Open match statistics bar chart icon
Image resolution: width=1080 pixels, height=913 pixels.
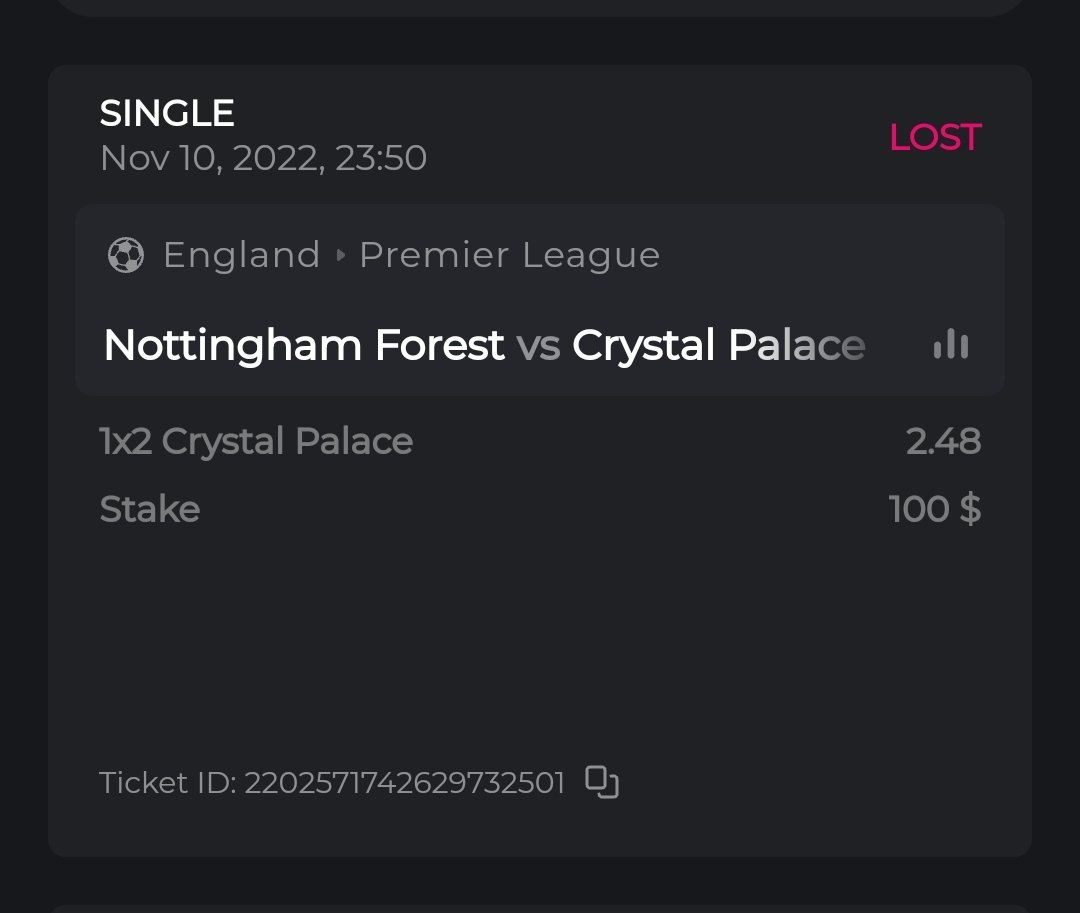(x=950, y=345)
